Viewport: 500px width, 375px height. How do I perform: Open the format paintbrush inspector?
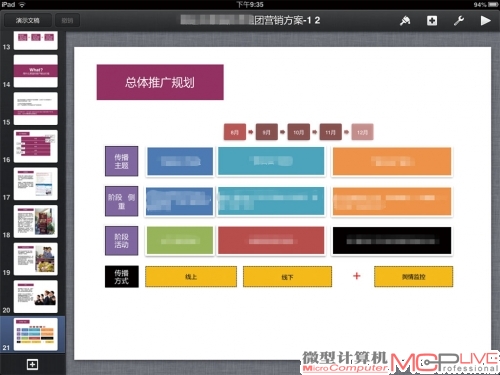click(405, 21)
